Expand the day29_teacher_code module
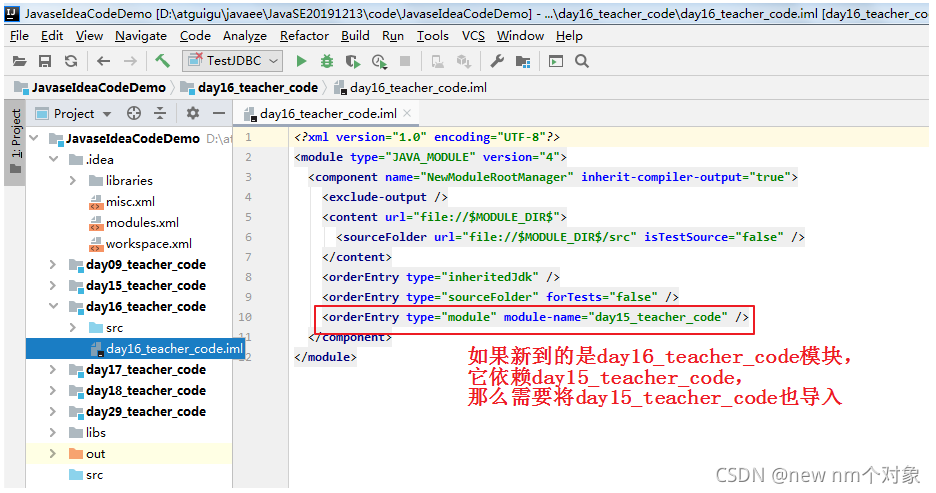The image size is (936, 493). point(53,411)
